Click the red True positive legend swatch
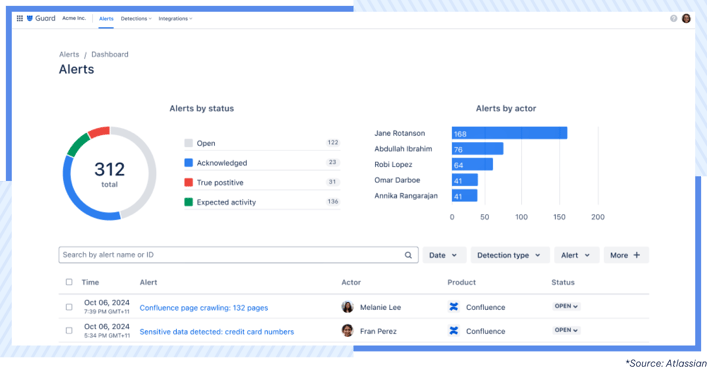 point(188,182)
